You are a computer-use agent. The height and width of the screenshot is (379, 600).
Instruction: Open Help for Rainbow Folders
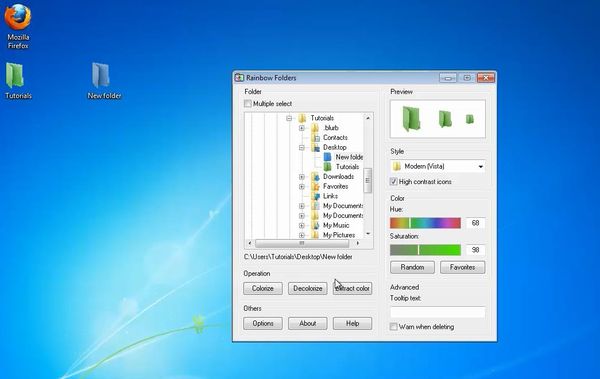(352, 323)
